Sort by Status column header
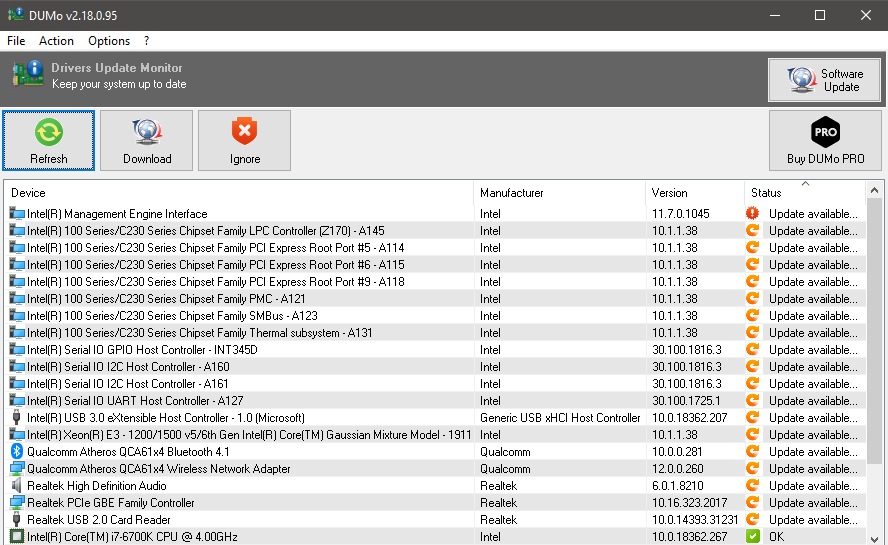This screenshot has height=545, width=888. [805, 193]
